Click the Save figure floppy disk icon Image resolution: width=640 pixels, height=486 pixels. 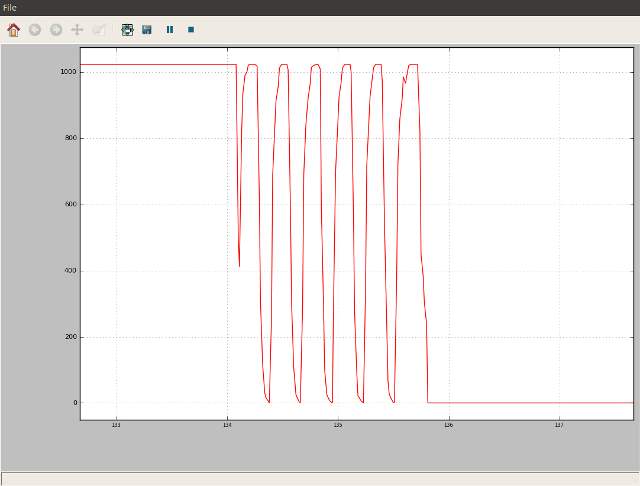(147, 30)
